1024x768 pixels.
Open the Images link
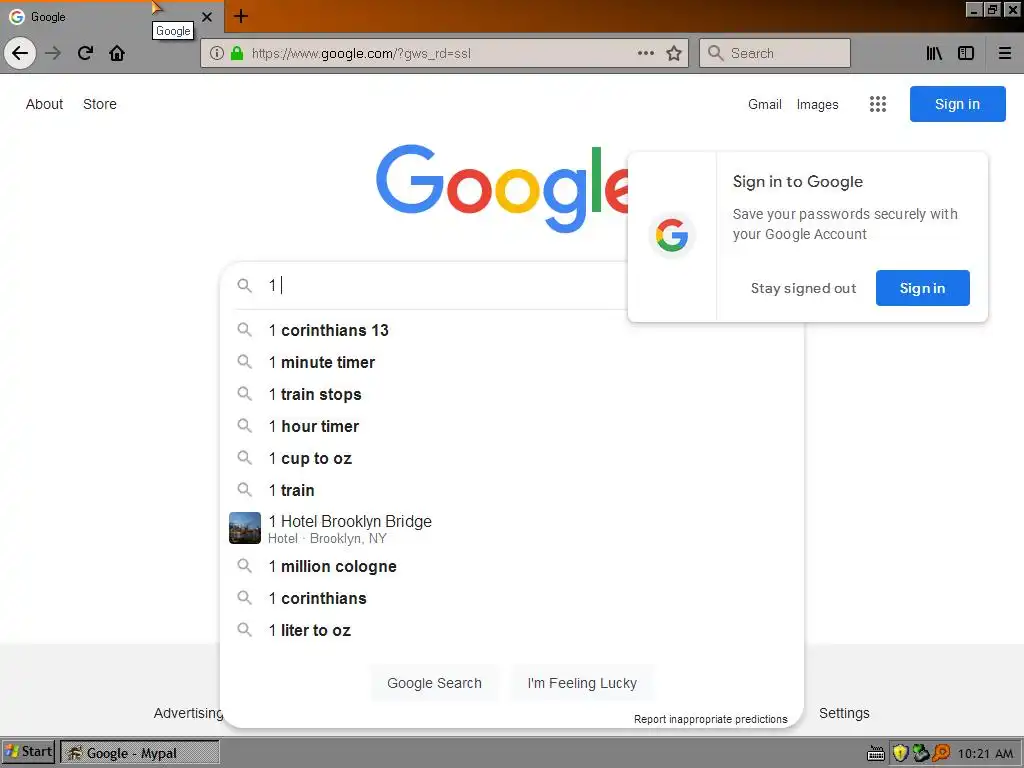(x=817, y=104)
